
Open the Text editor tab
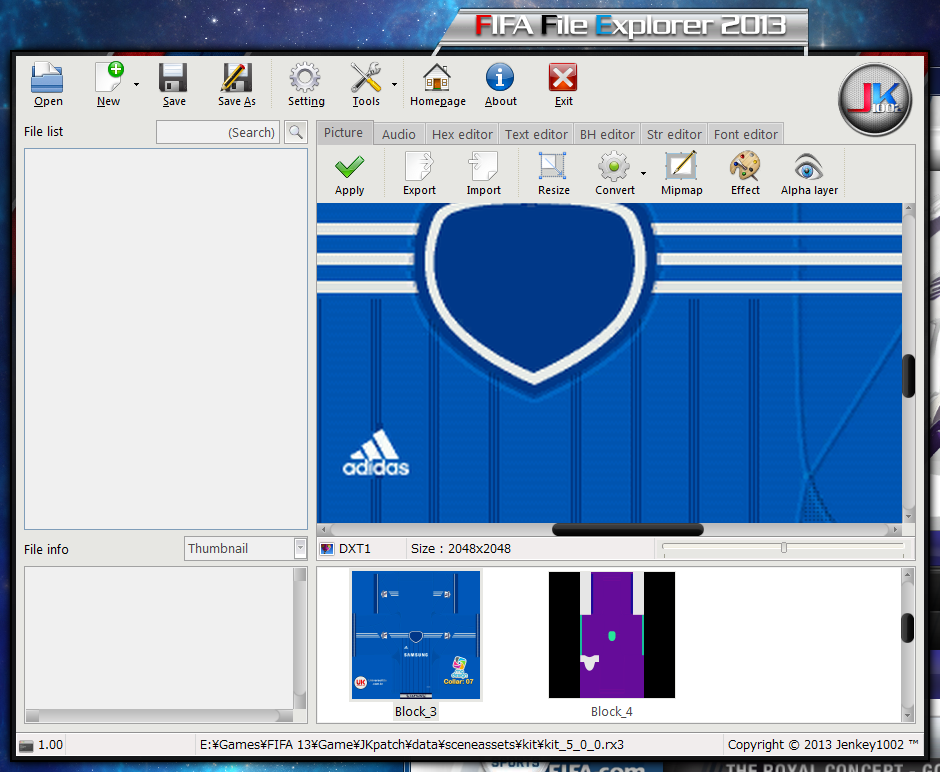pyautogui.click(x=536, y=134)
